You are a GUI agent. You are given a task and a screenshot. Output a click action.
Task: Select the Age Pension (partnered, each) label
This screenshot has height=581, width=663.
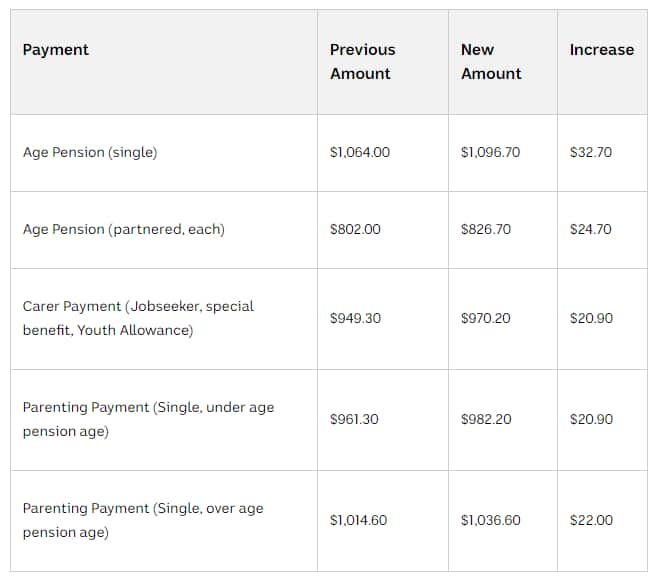pos(123,229)
